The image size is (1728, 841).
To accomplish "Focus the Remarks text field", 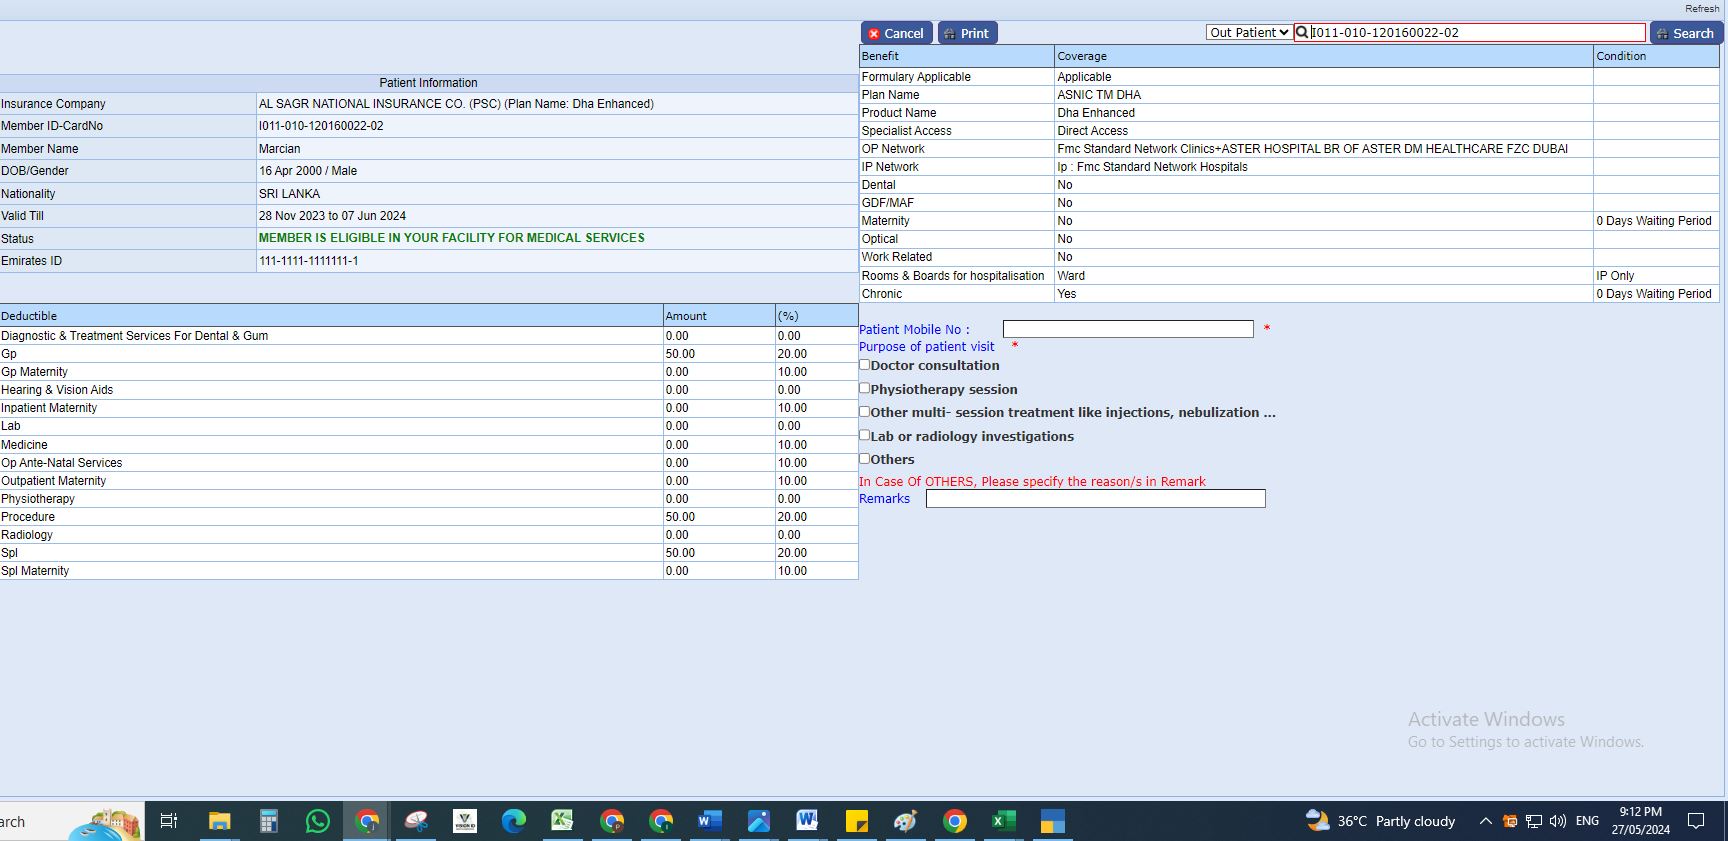I will [1095, 498].
